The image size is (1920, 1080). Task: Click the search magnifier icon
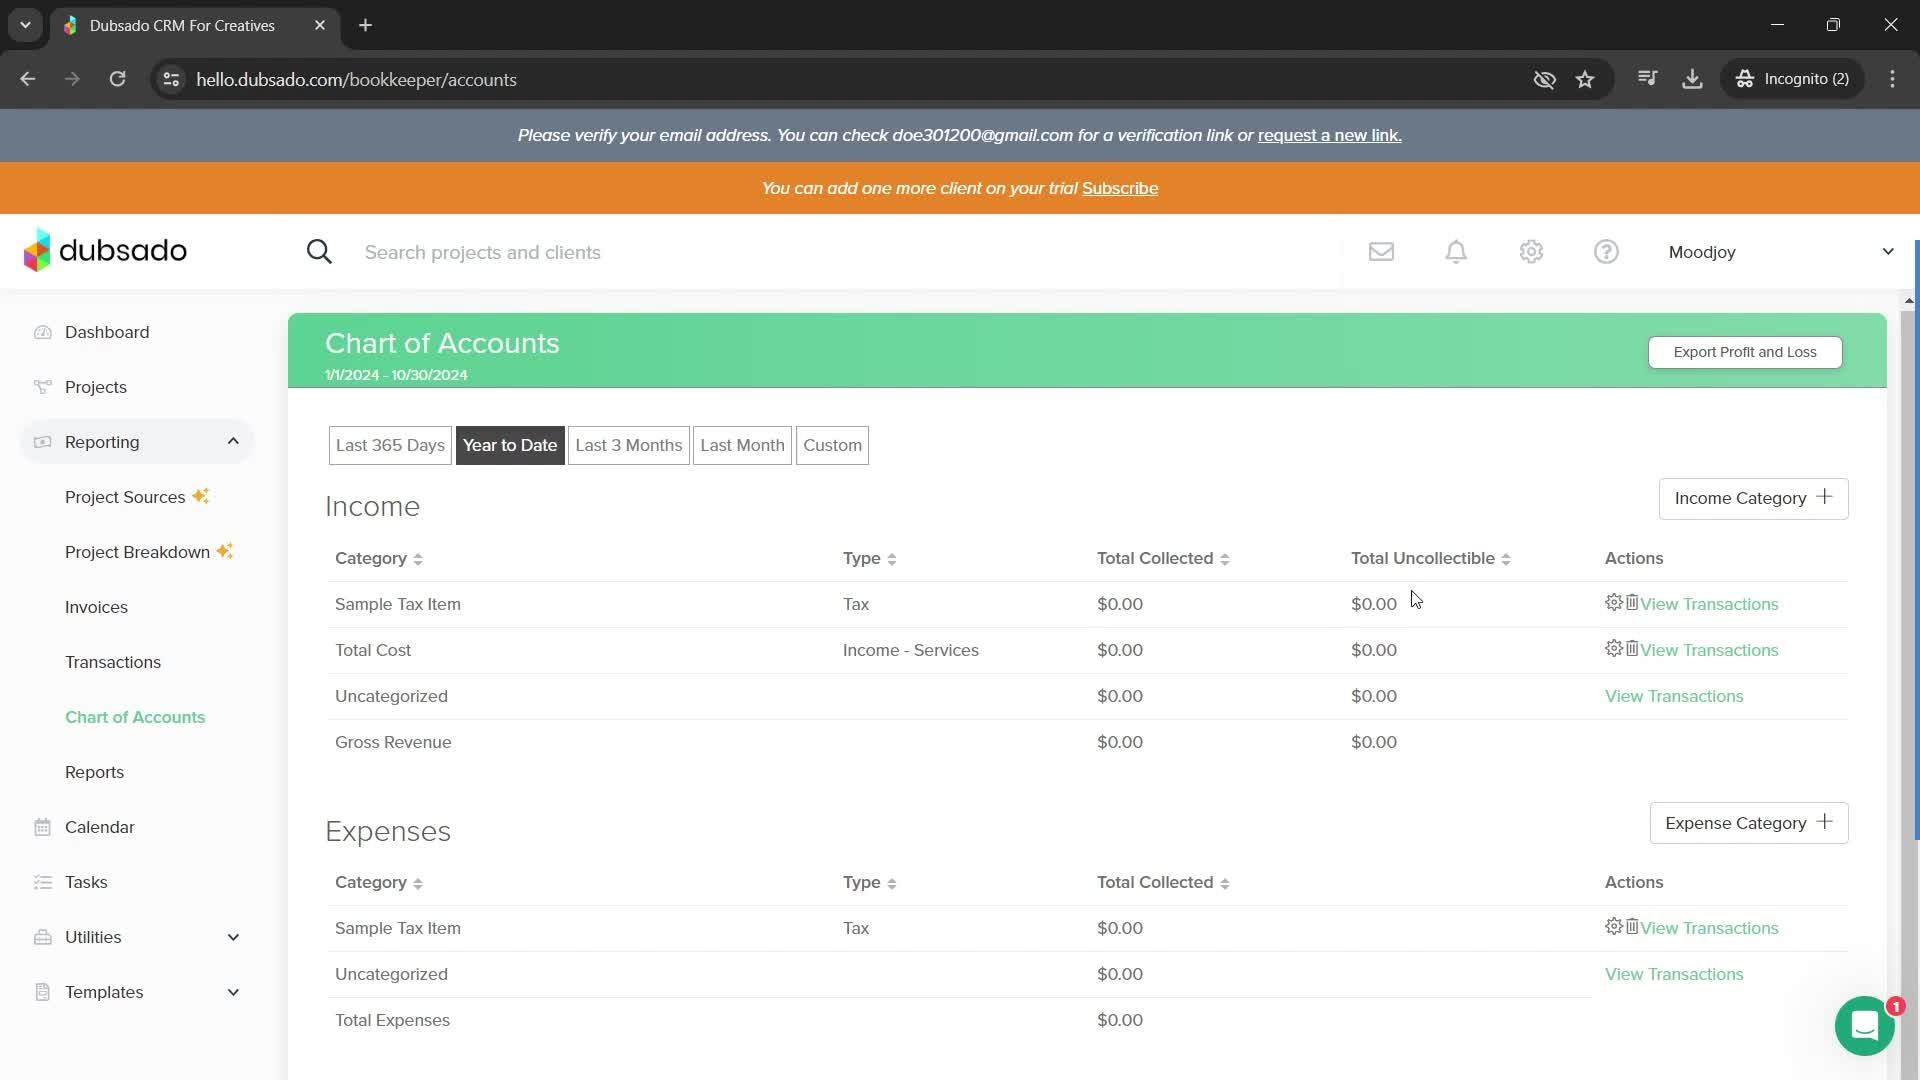pos(319,252)
